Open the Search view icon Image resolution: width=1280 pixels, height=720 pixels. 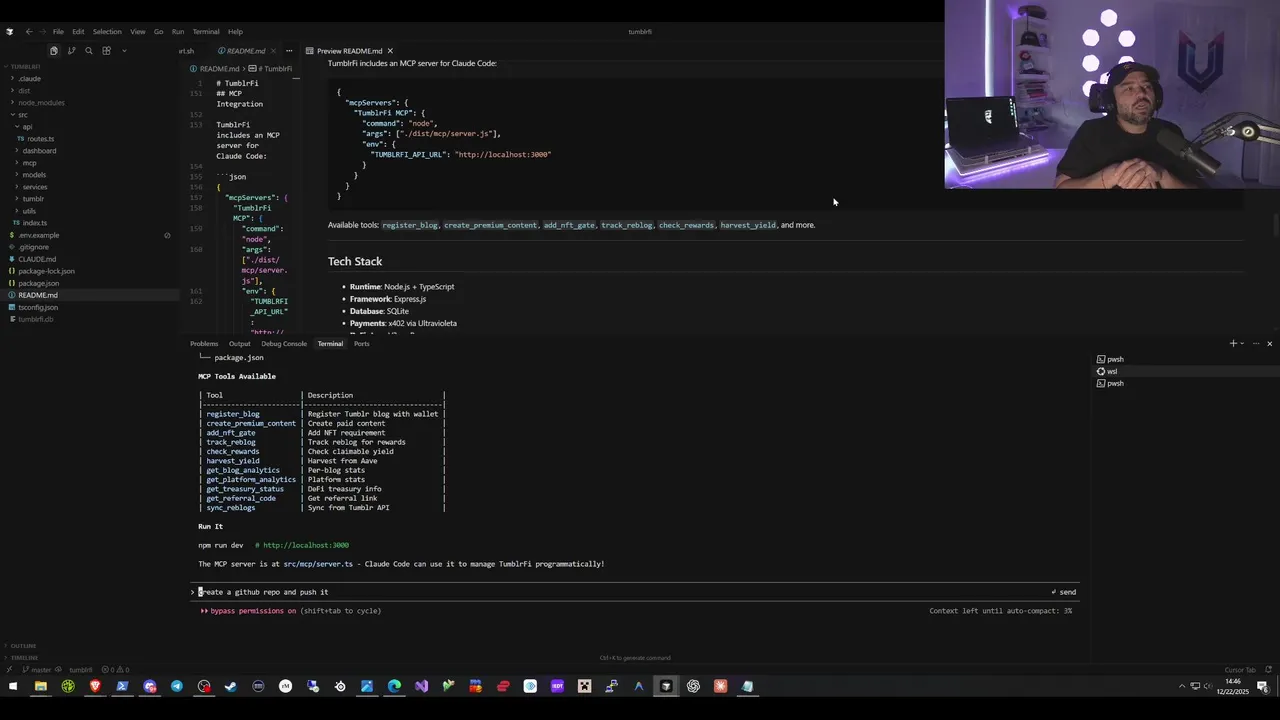[x=89, y=51]
